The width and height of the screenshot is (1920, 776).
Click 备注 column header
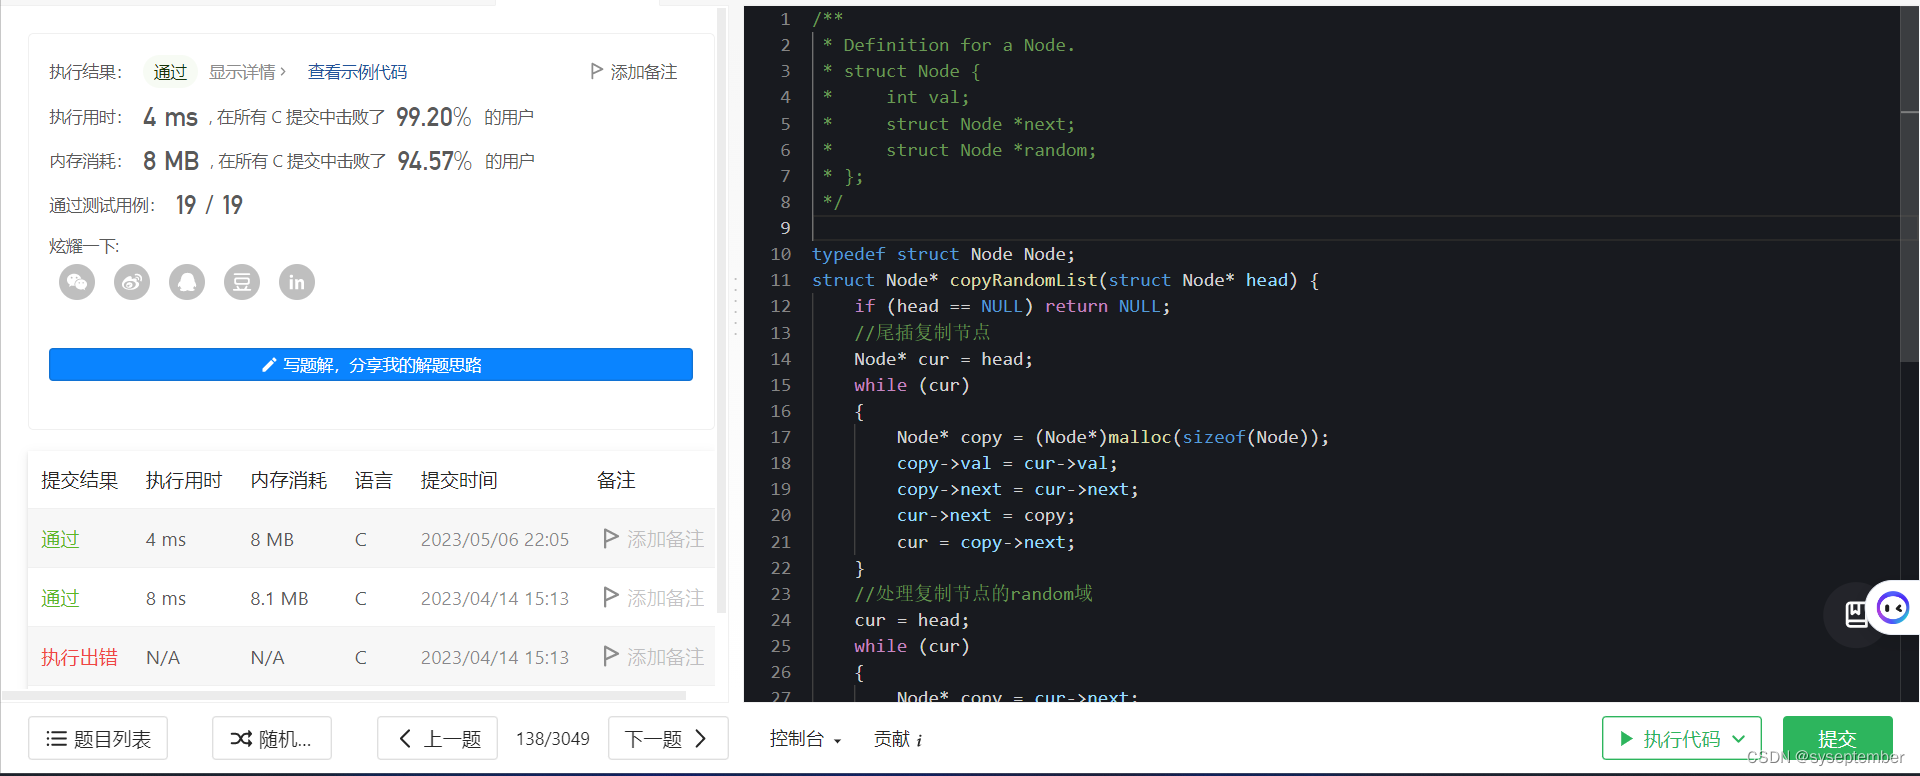(x=616, y=480)
